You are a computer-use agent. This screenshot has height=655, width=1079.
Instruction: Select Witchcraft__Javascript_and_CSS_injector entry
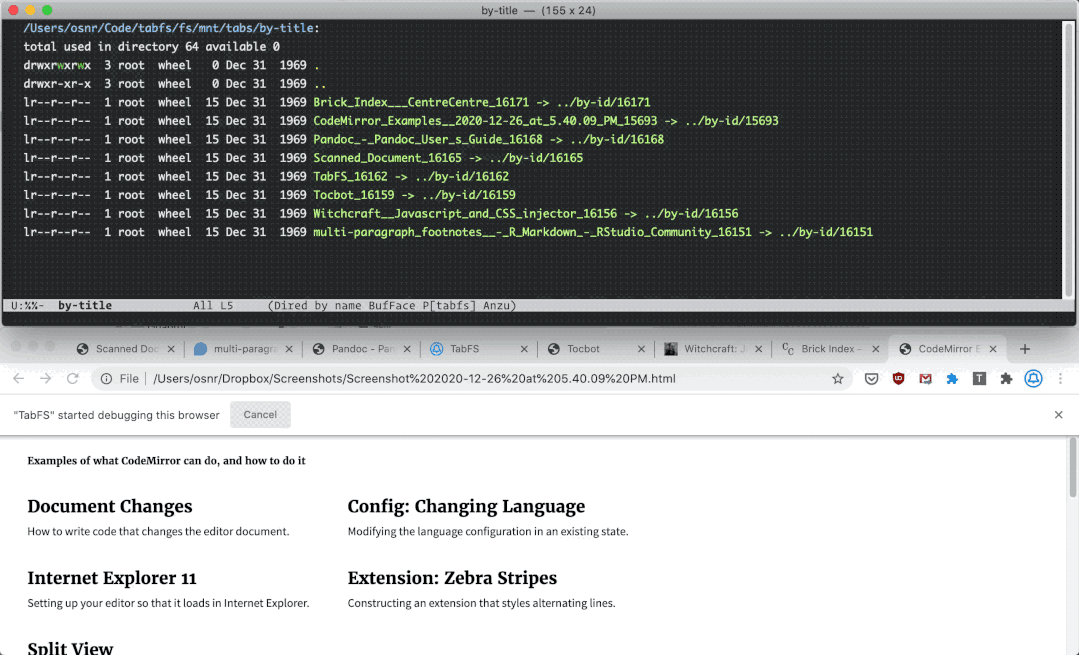click(x=465, y=213)
